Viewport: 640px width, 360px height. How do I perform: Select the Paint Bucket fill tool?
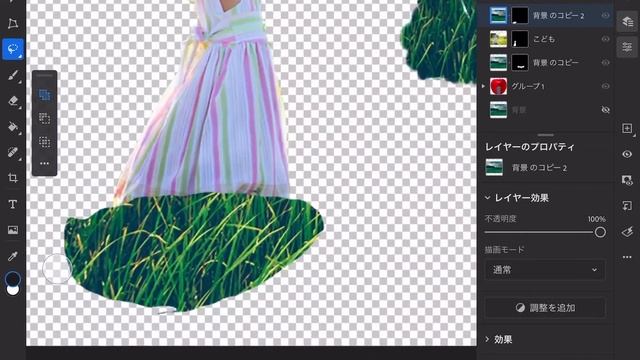pyautogui.click(x=13, y=127)
